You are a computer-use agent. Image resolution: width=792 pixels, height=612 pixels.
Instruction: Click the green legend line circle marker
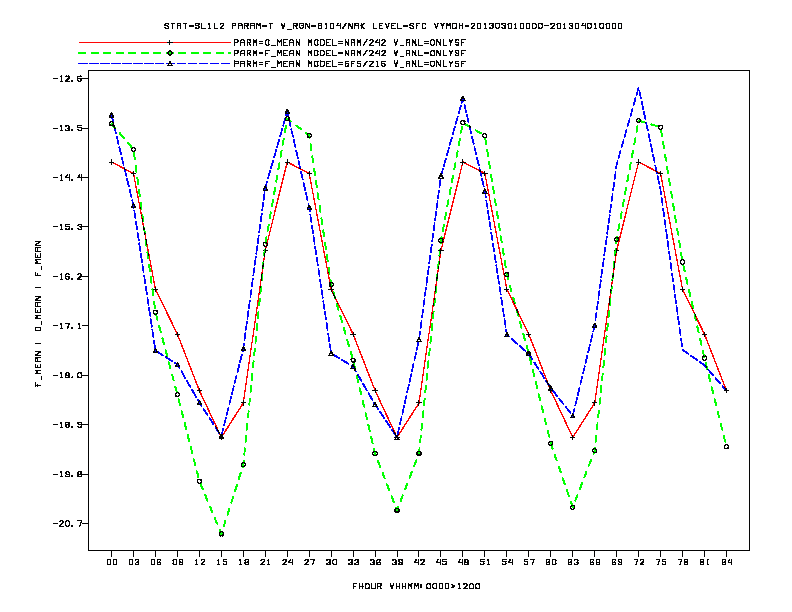click(x=170, y=53)
